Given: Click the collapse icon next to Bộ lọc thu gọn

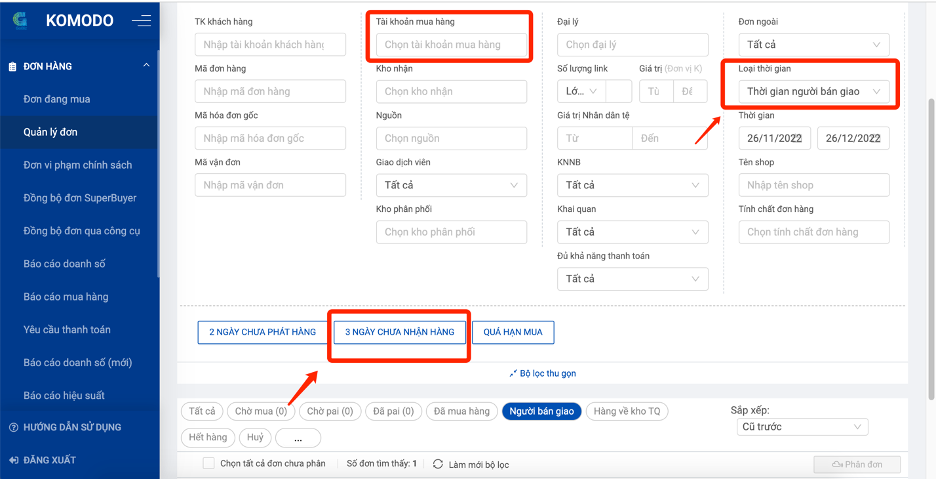Looking at the screenshot, I should (513, 373).
